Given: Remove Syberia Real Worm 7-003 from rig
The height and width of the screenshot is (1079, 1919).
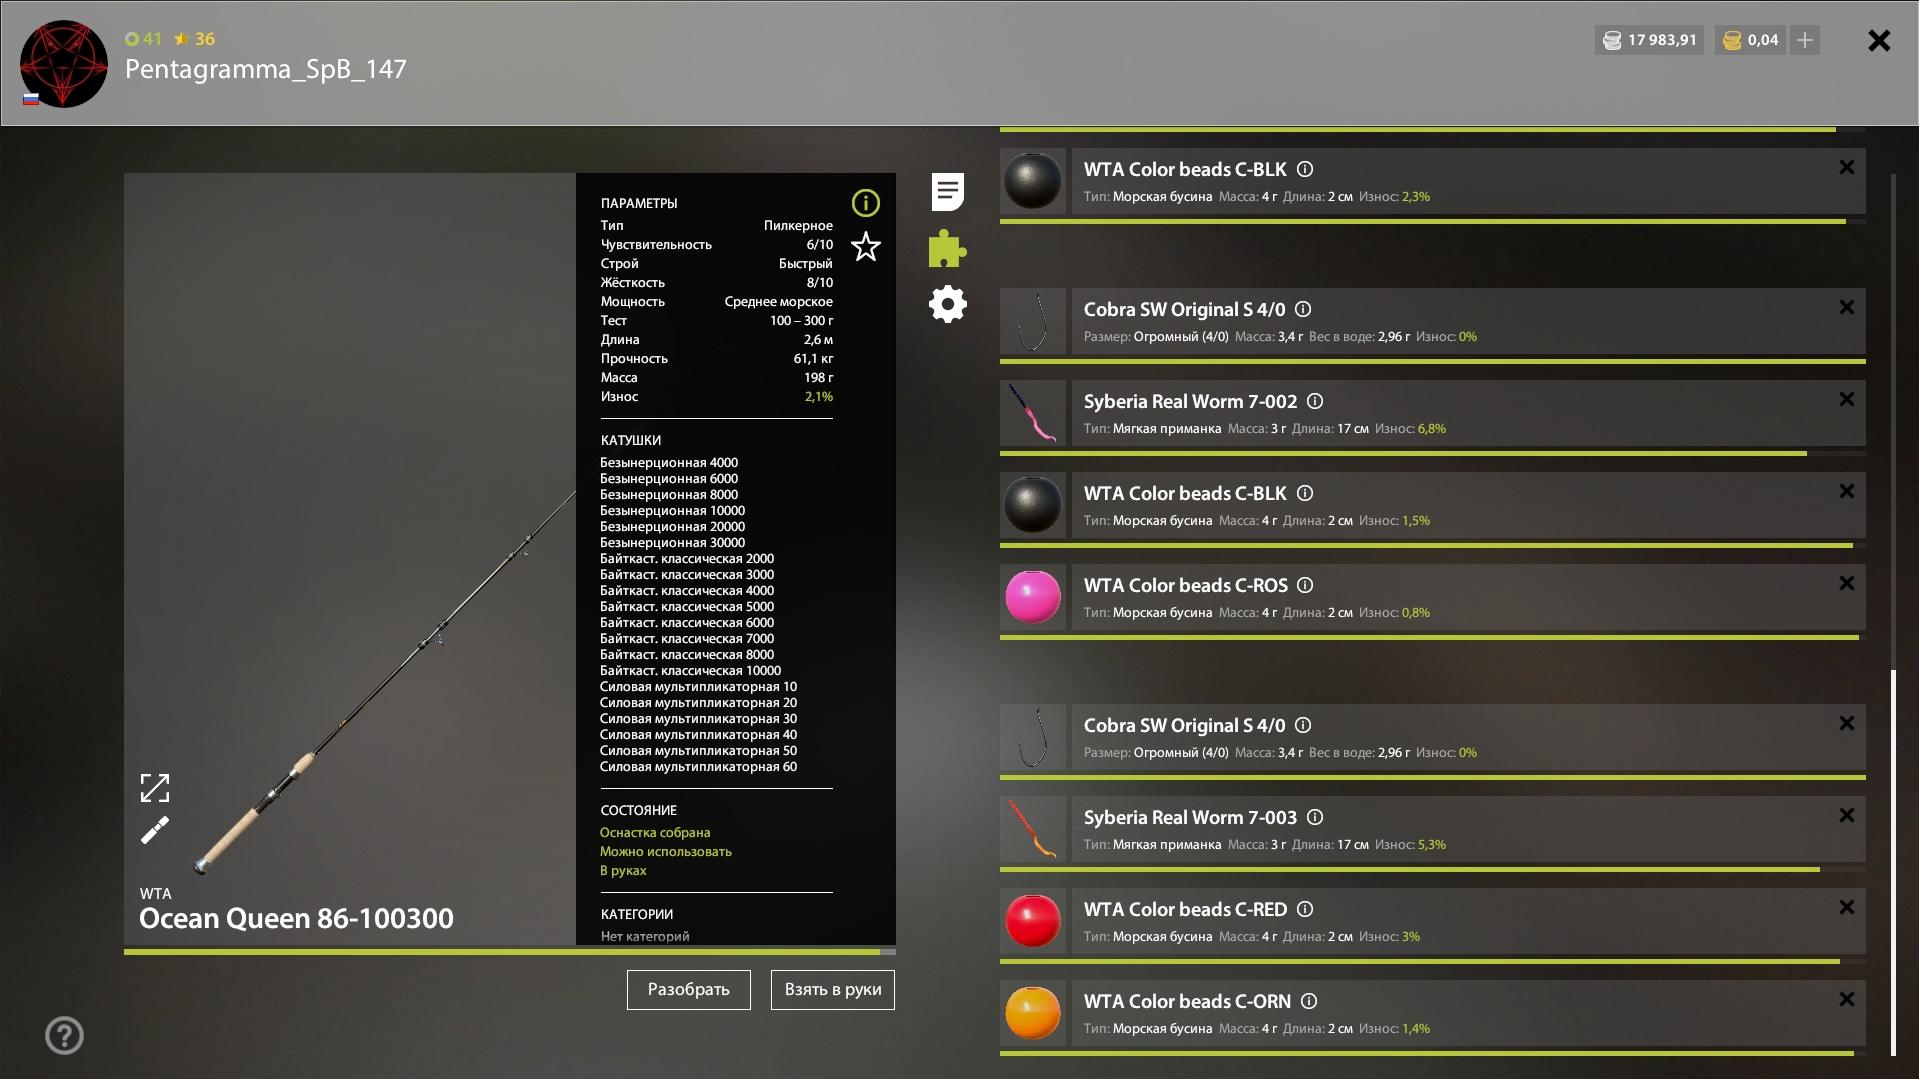Looking at the screenshot, I should [x=1846, y=815].
